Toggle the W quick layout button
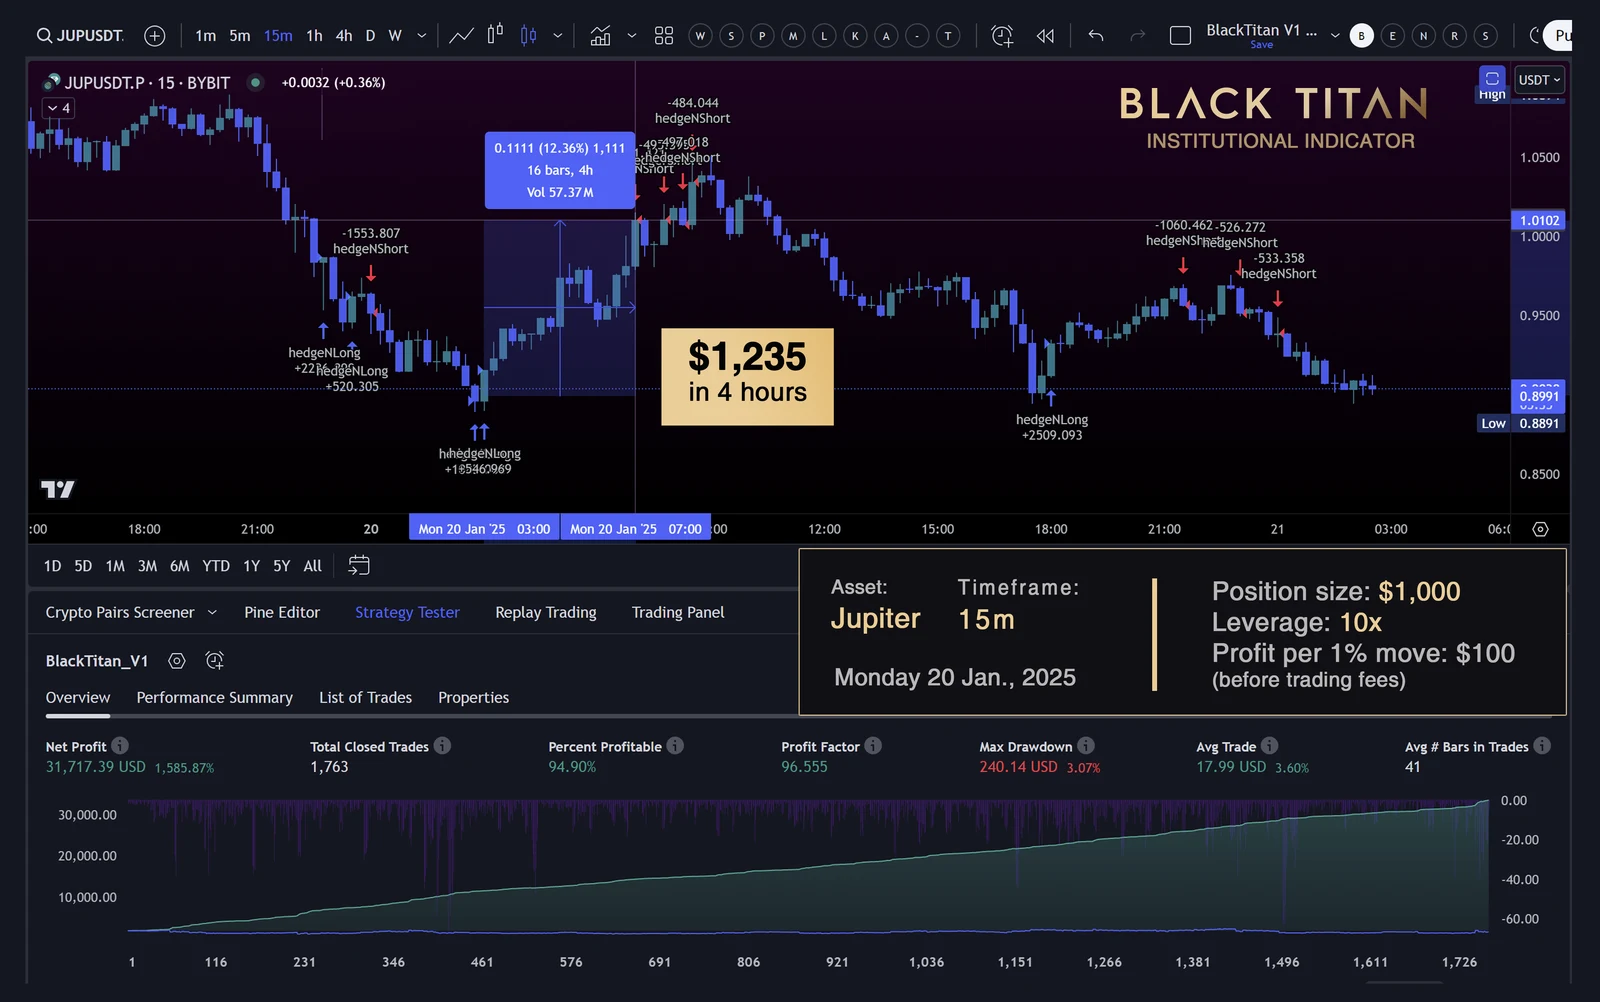This screenshot has width=1600, height=1002. [700, 36]
